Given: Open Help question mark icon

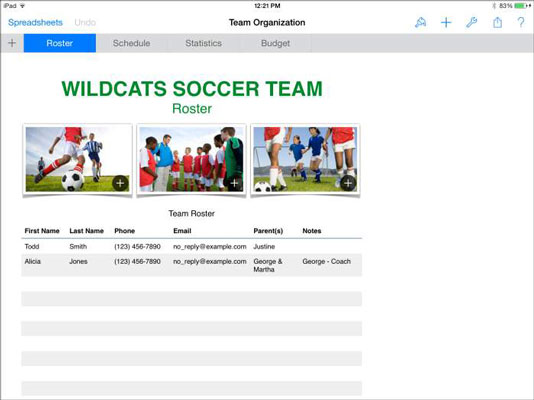Looking at the screenshot, I should [x=521, y=22].
